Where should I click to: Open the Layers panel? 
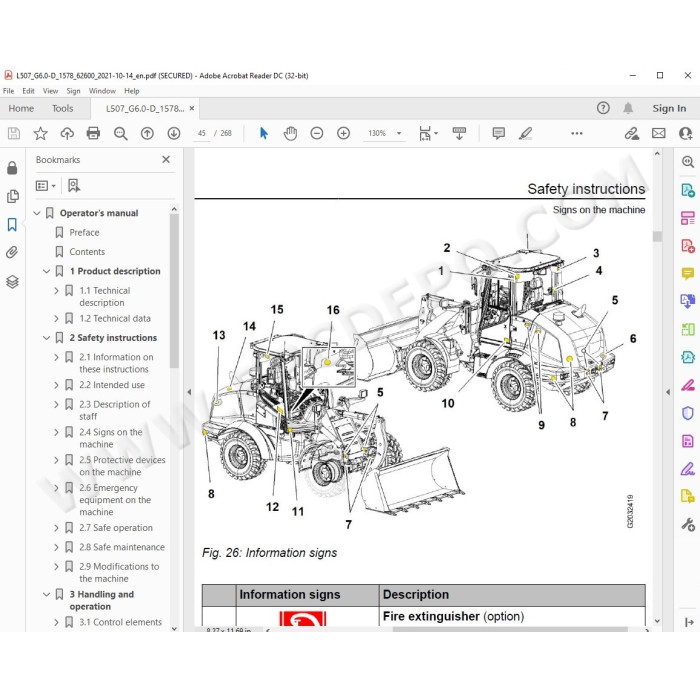(12, 281)
